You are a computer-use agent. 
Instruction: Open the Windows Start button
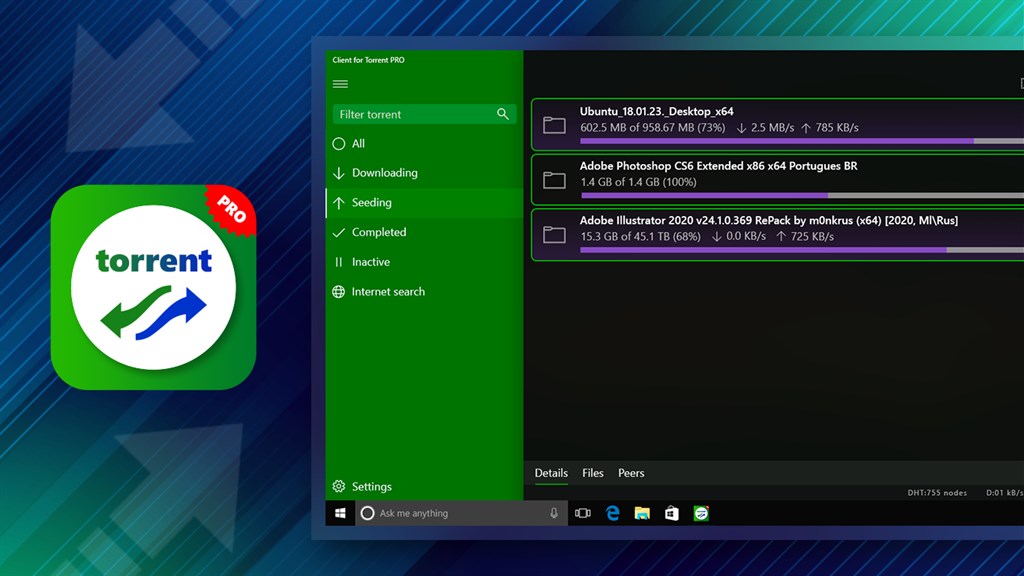tap(340, 513)
